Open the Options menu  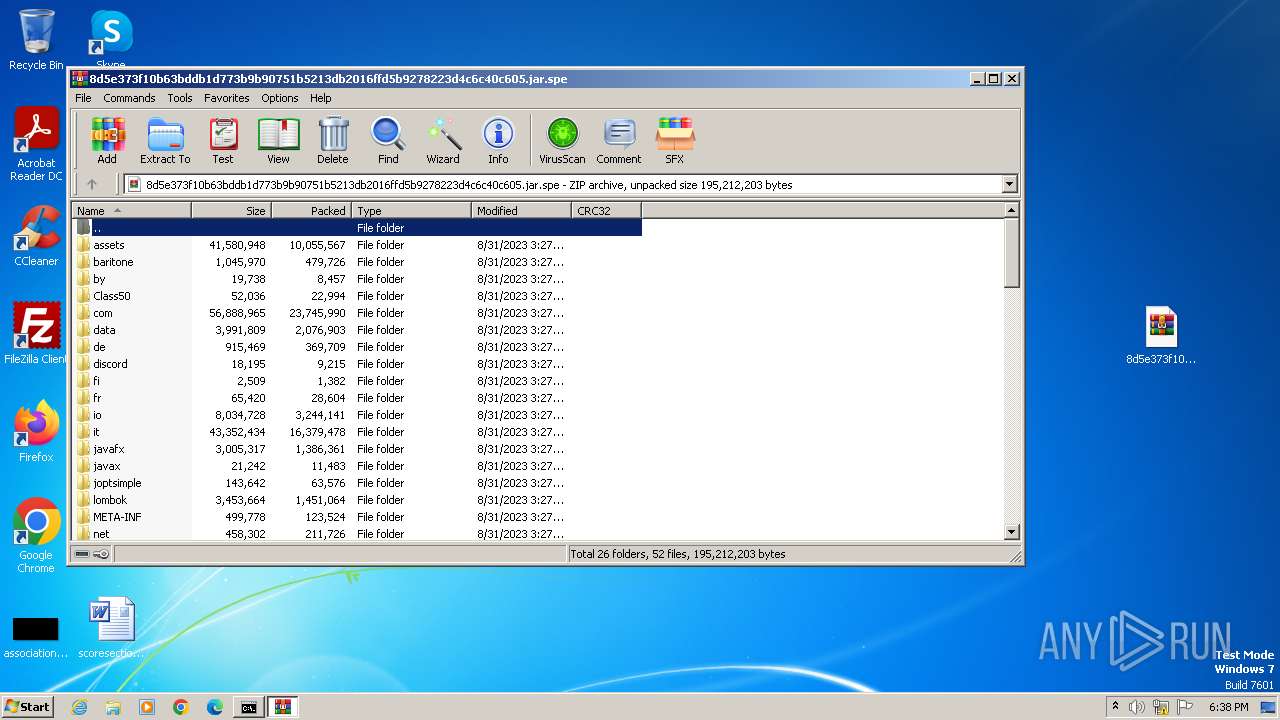pyautogui.click(x=280, y=98)
